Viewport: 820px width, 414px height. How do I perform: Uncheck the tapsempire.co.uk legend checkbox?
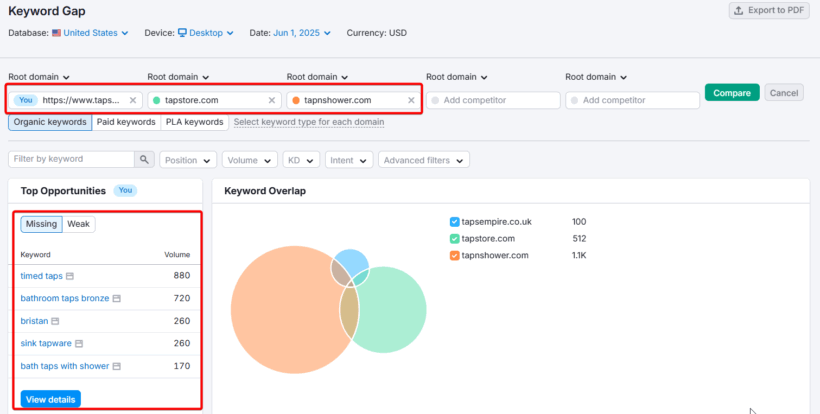(x=454, y=222)
